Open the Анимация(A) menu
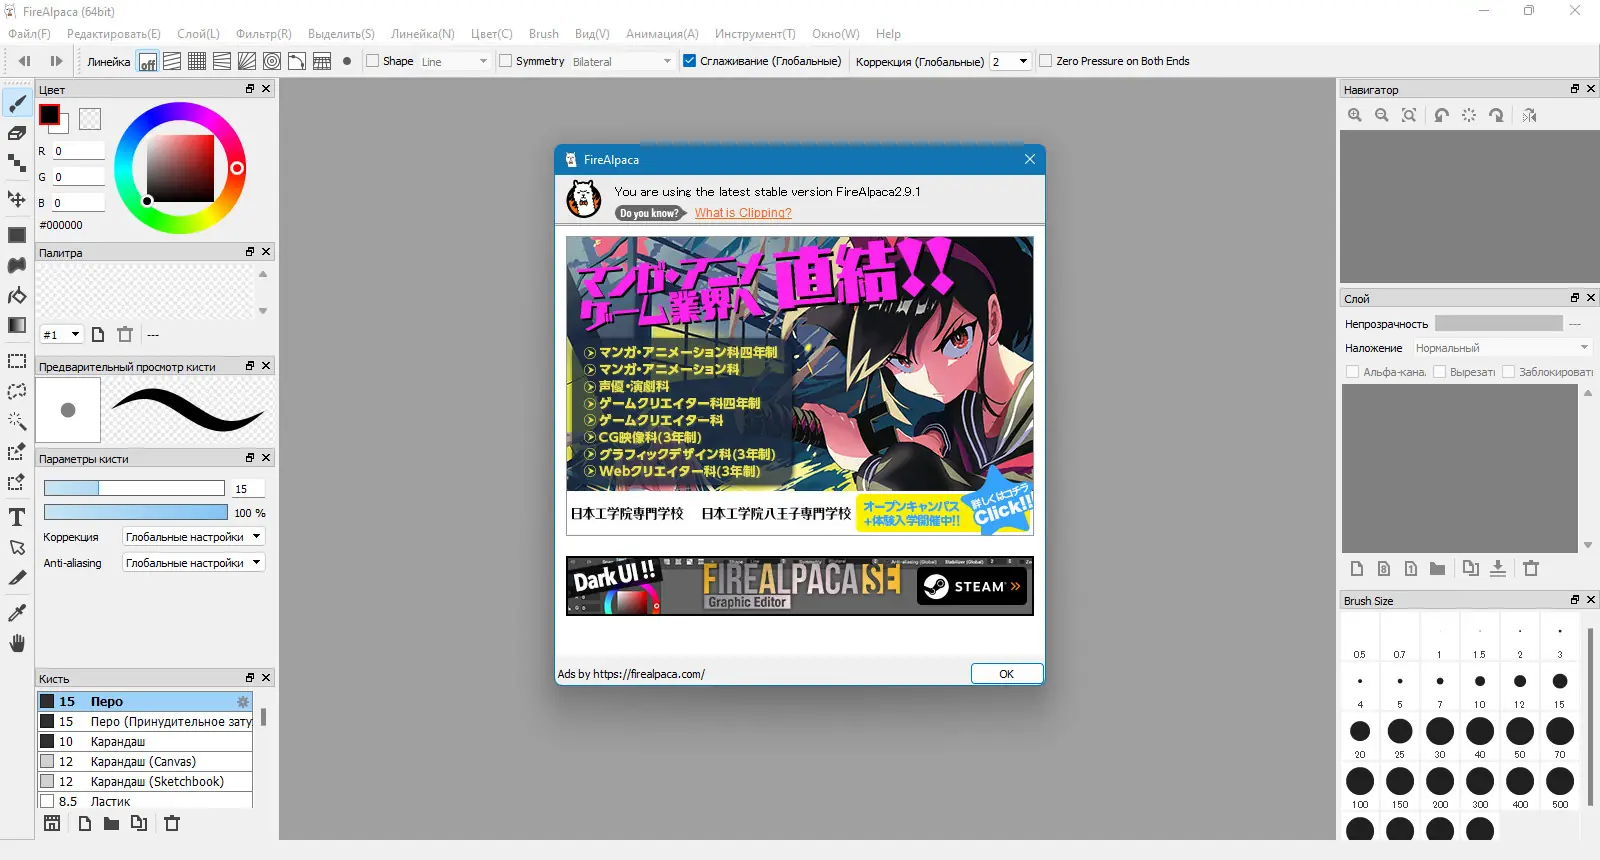This screenshot has width=1600, height=860. (x=662, y=34)
